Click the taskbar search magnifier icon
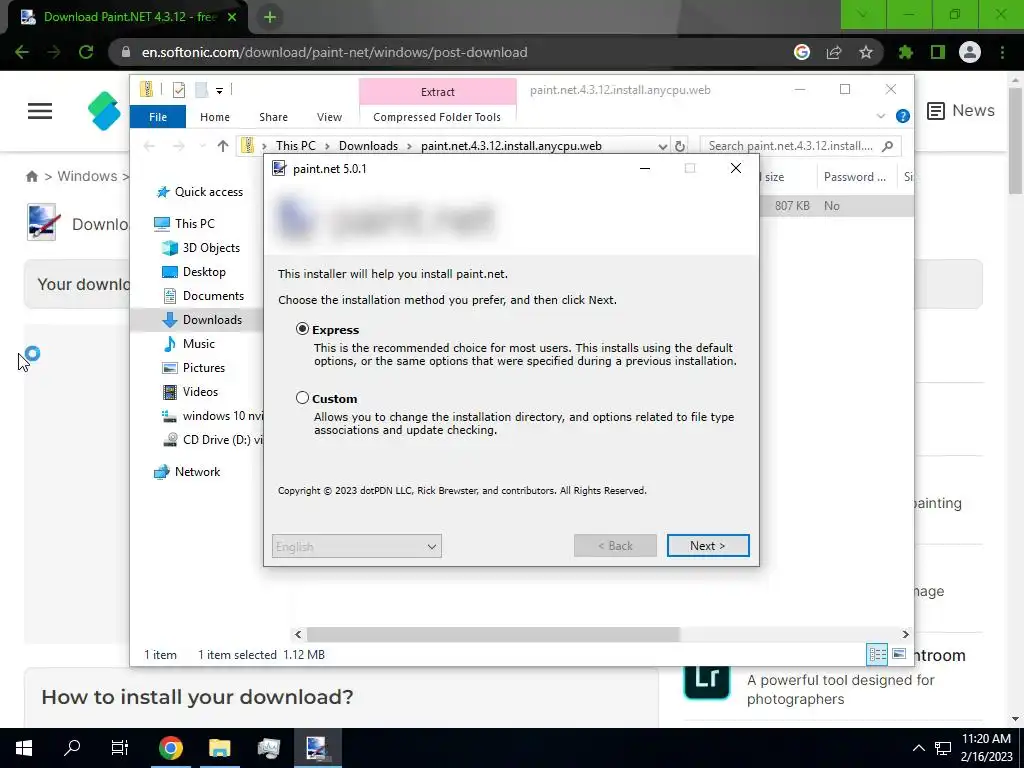 tap(72, 748)
